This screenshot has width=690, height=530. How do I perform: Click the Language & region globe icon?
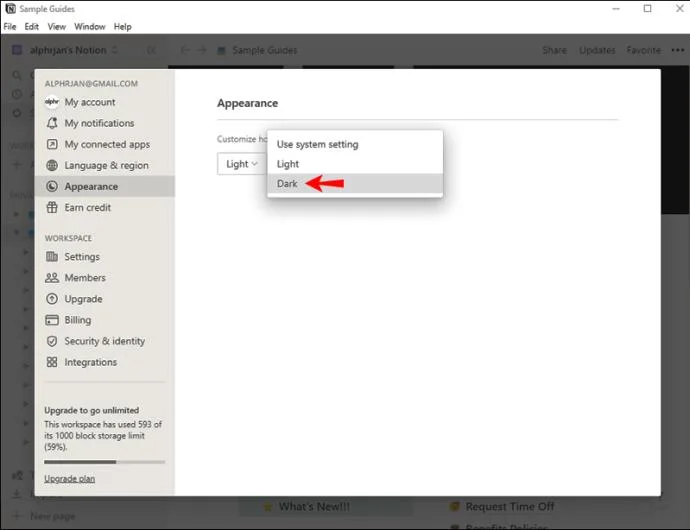coord(52,165)
